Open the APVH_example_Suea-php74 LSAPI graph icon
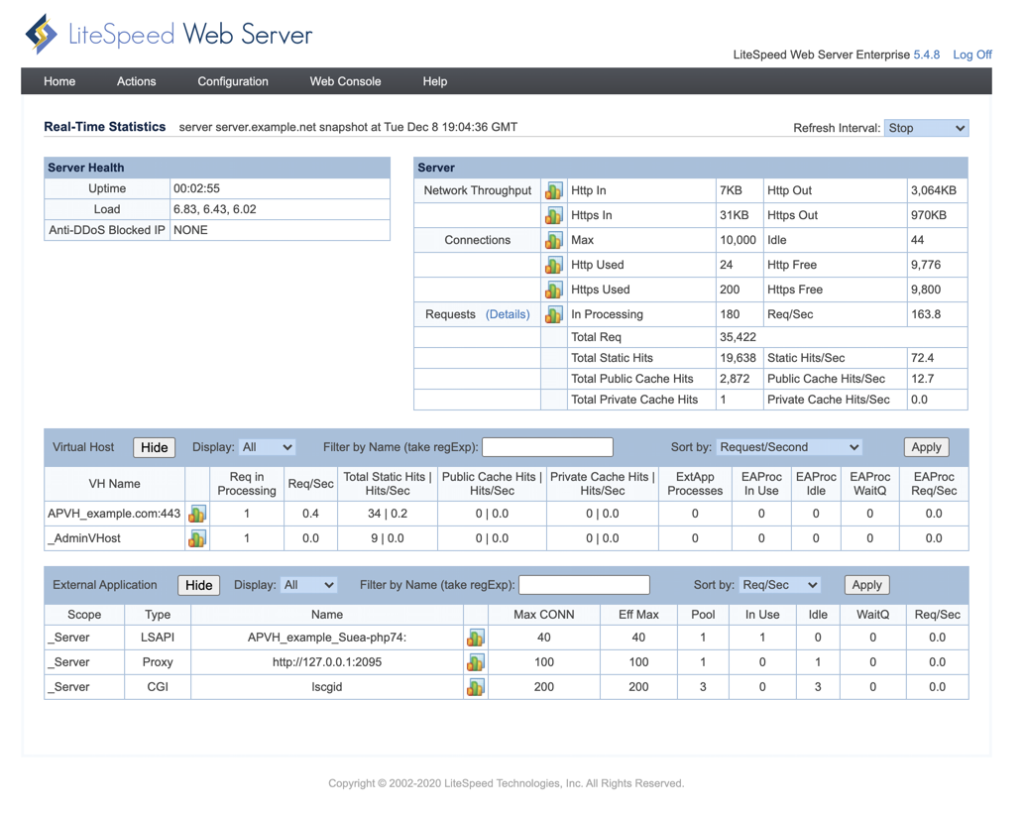The width and height of the screenshot is (1024, 817). point(475,637)
